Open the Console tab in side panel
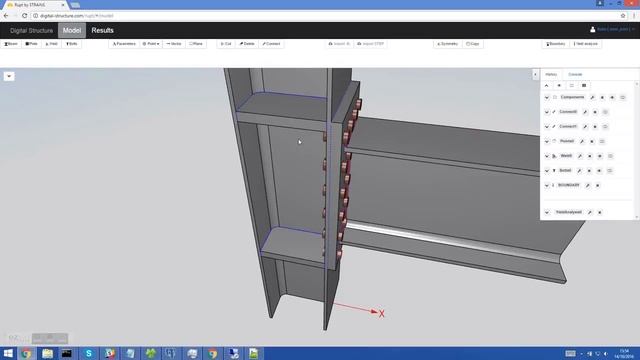Viewport: 640px width, 360px height. pos(575,74)
